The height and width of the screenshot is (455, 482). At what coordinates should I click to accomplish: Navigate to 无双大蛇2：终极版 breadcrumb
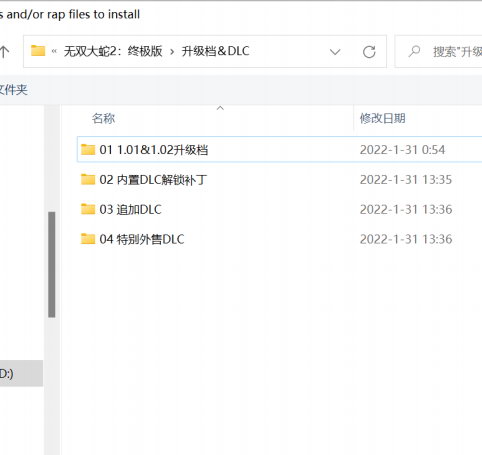[113, 51]
